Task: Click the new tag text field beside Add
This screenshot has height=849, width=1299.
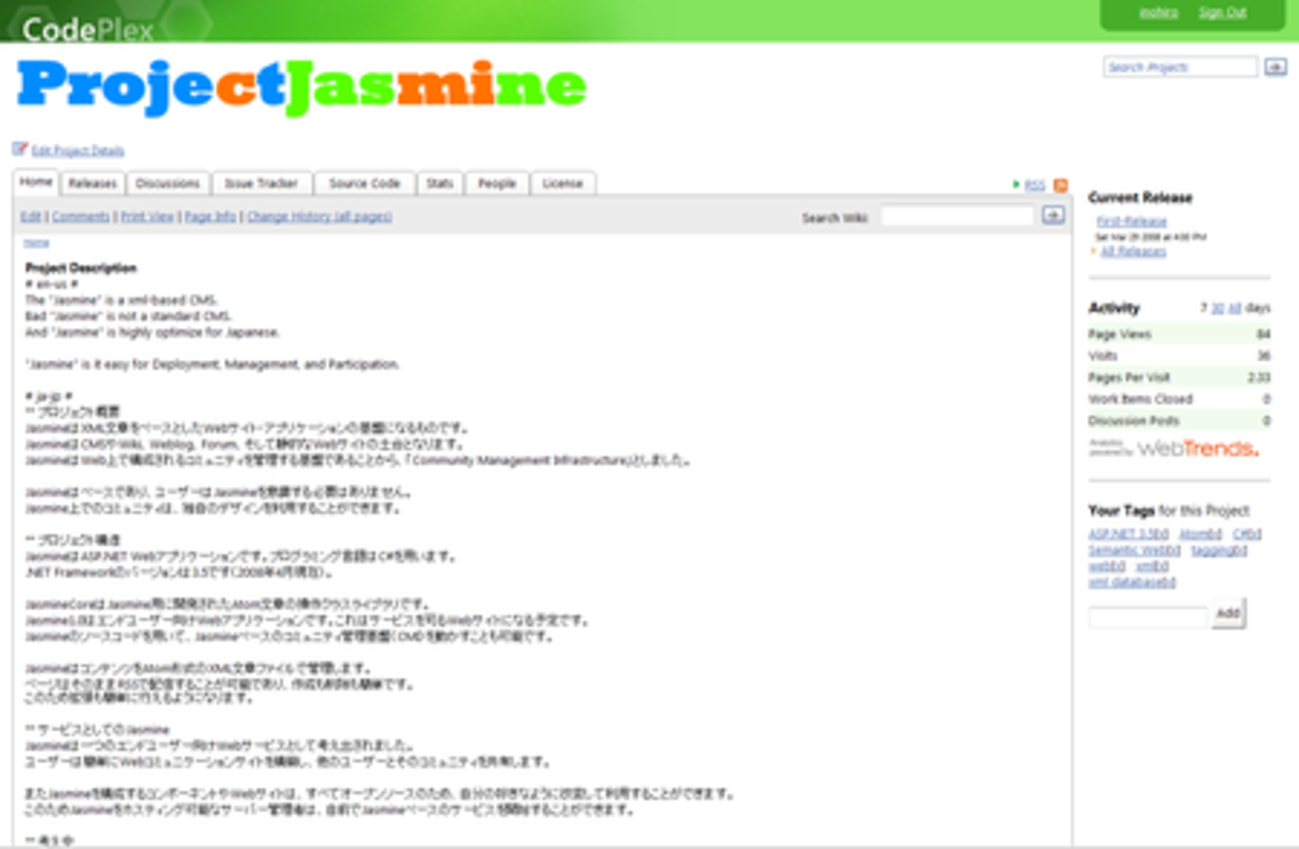Action: pyautogui.click(x=1148, y=617)
